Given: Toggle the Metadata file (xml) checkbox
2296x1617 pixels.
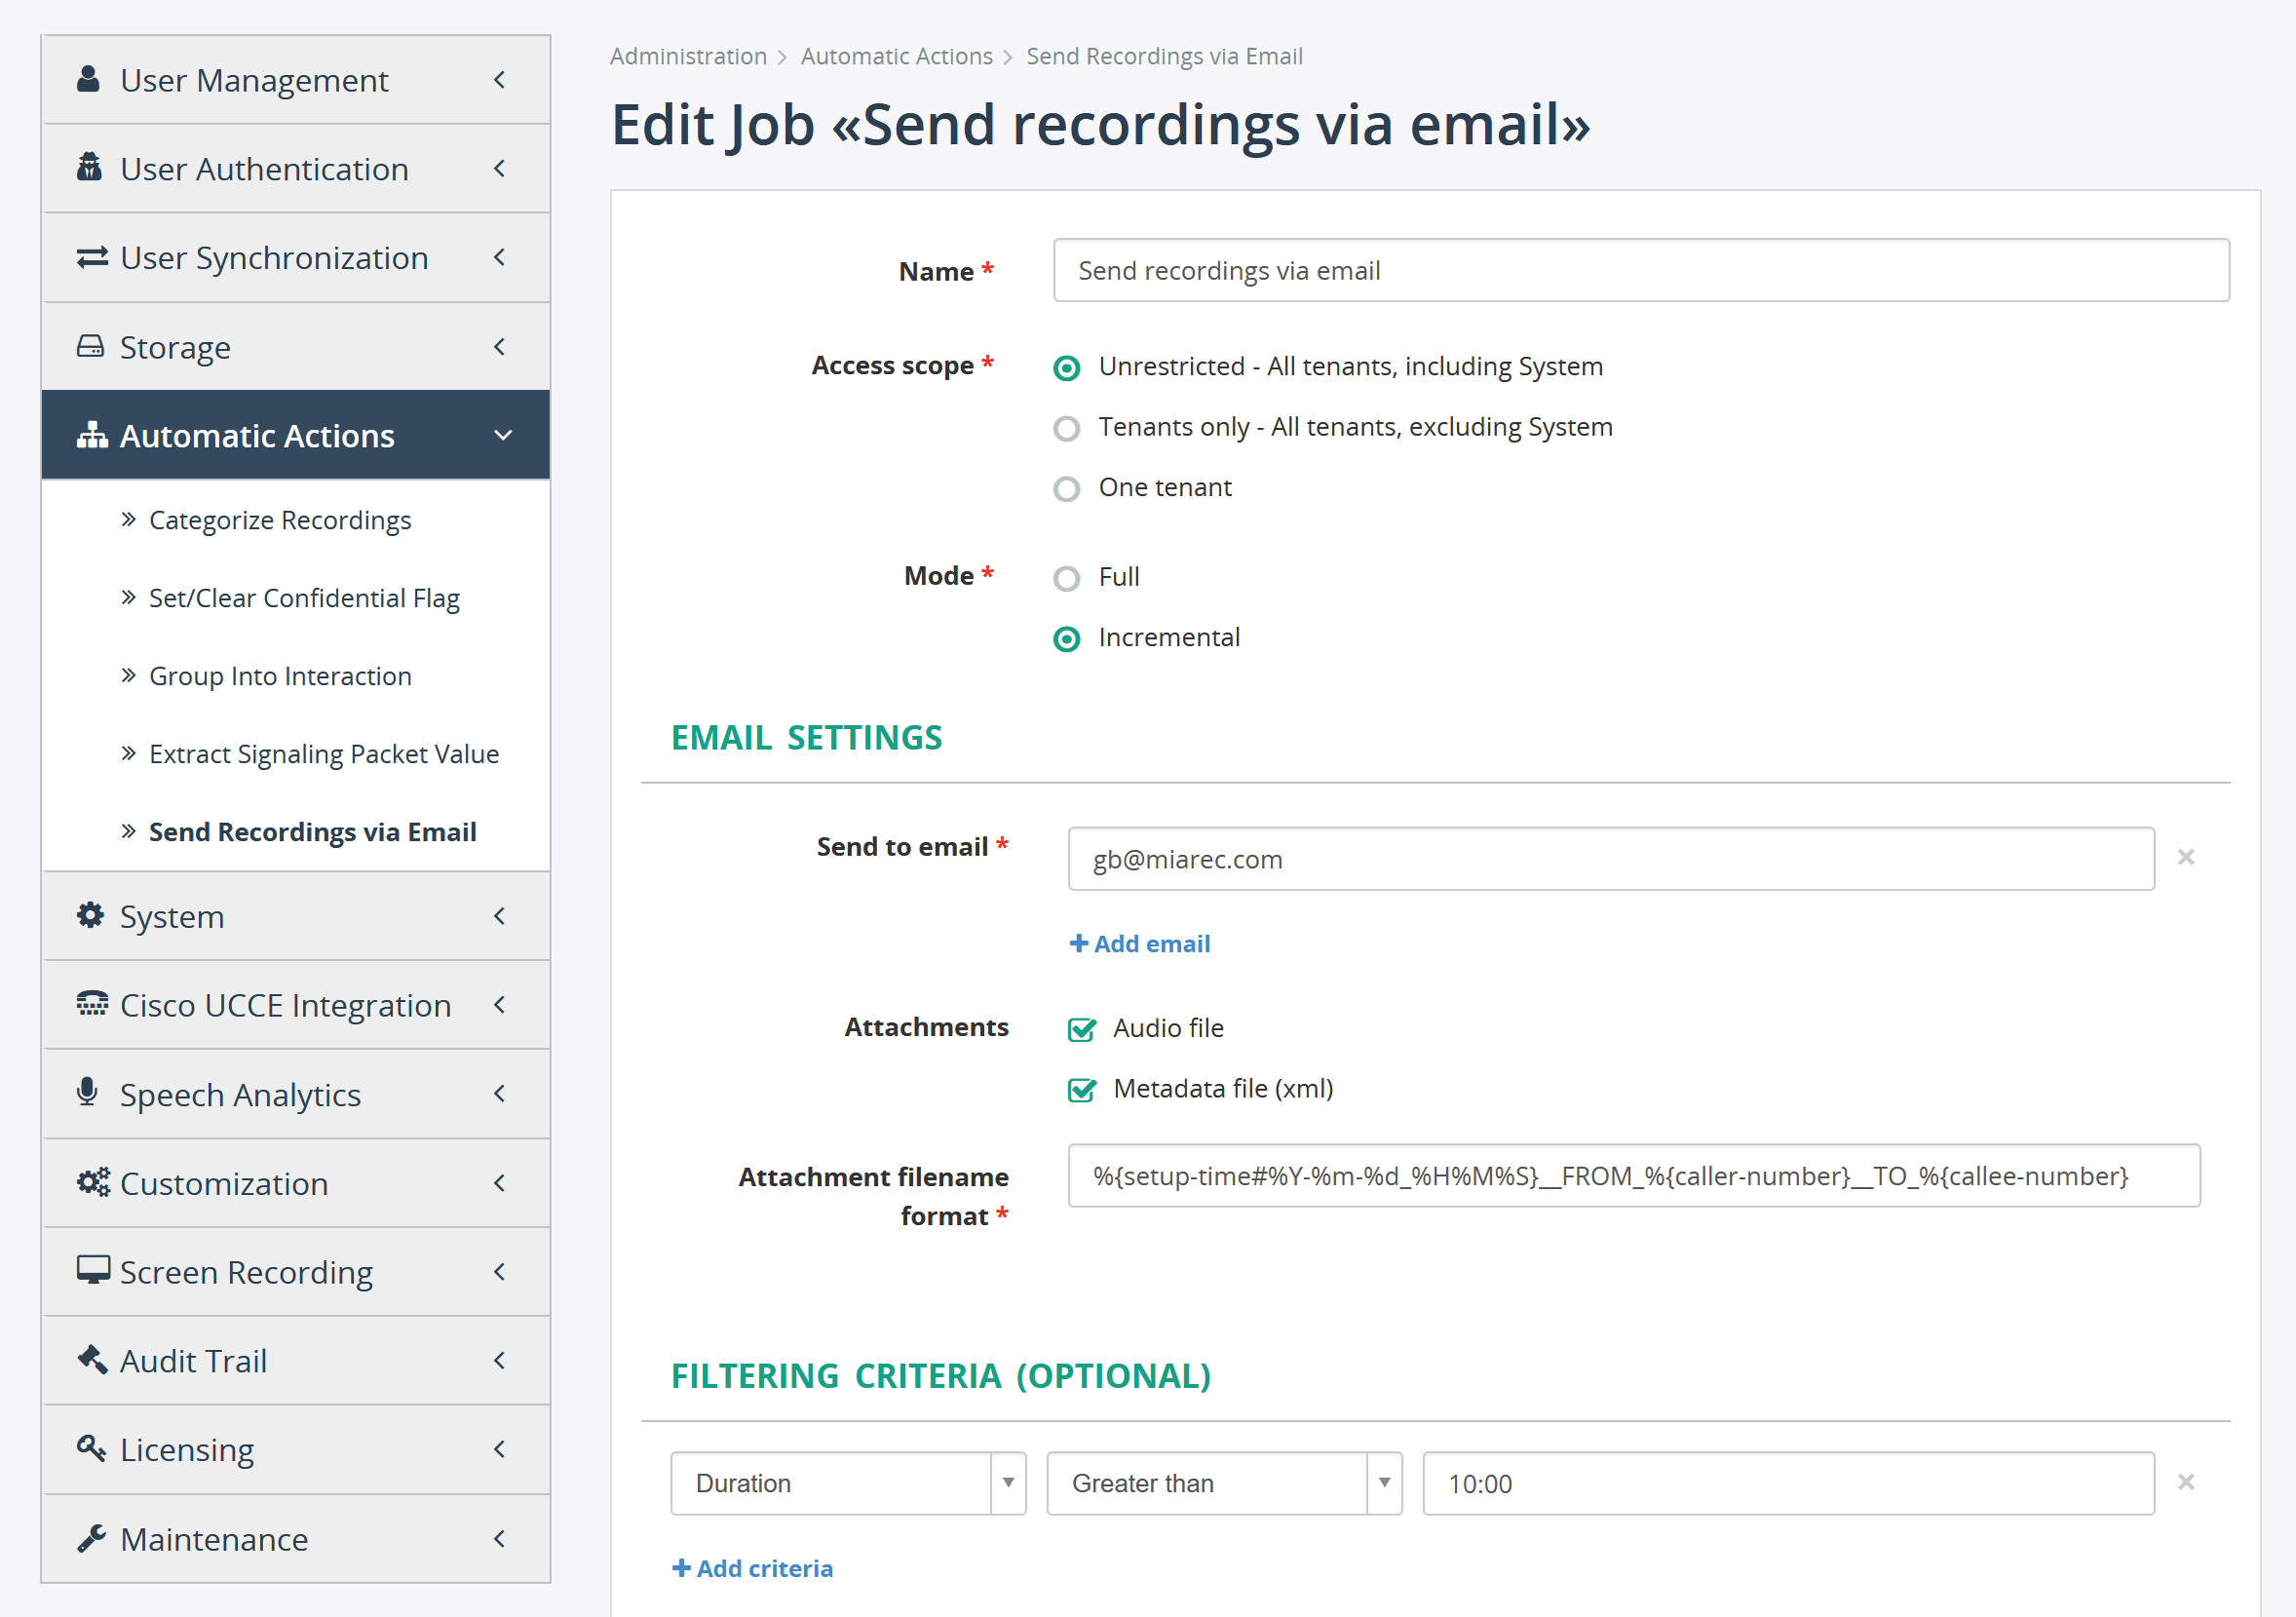Looking at the screenshot, I should click(x=1082, y=1089).
